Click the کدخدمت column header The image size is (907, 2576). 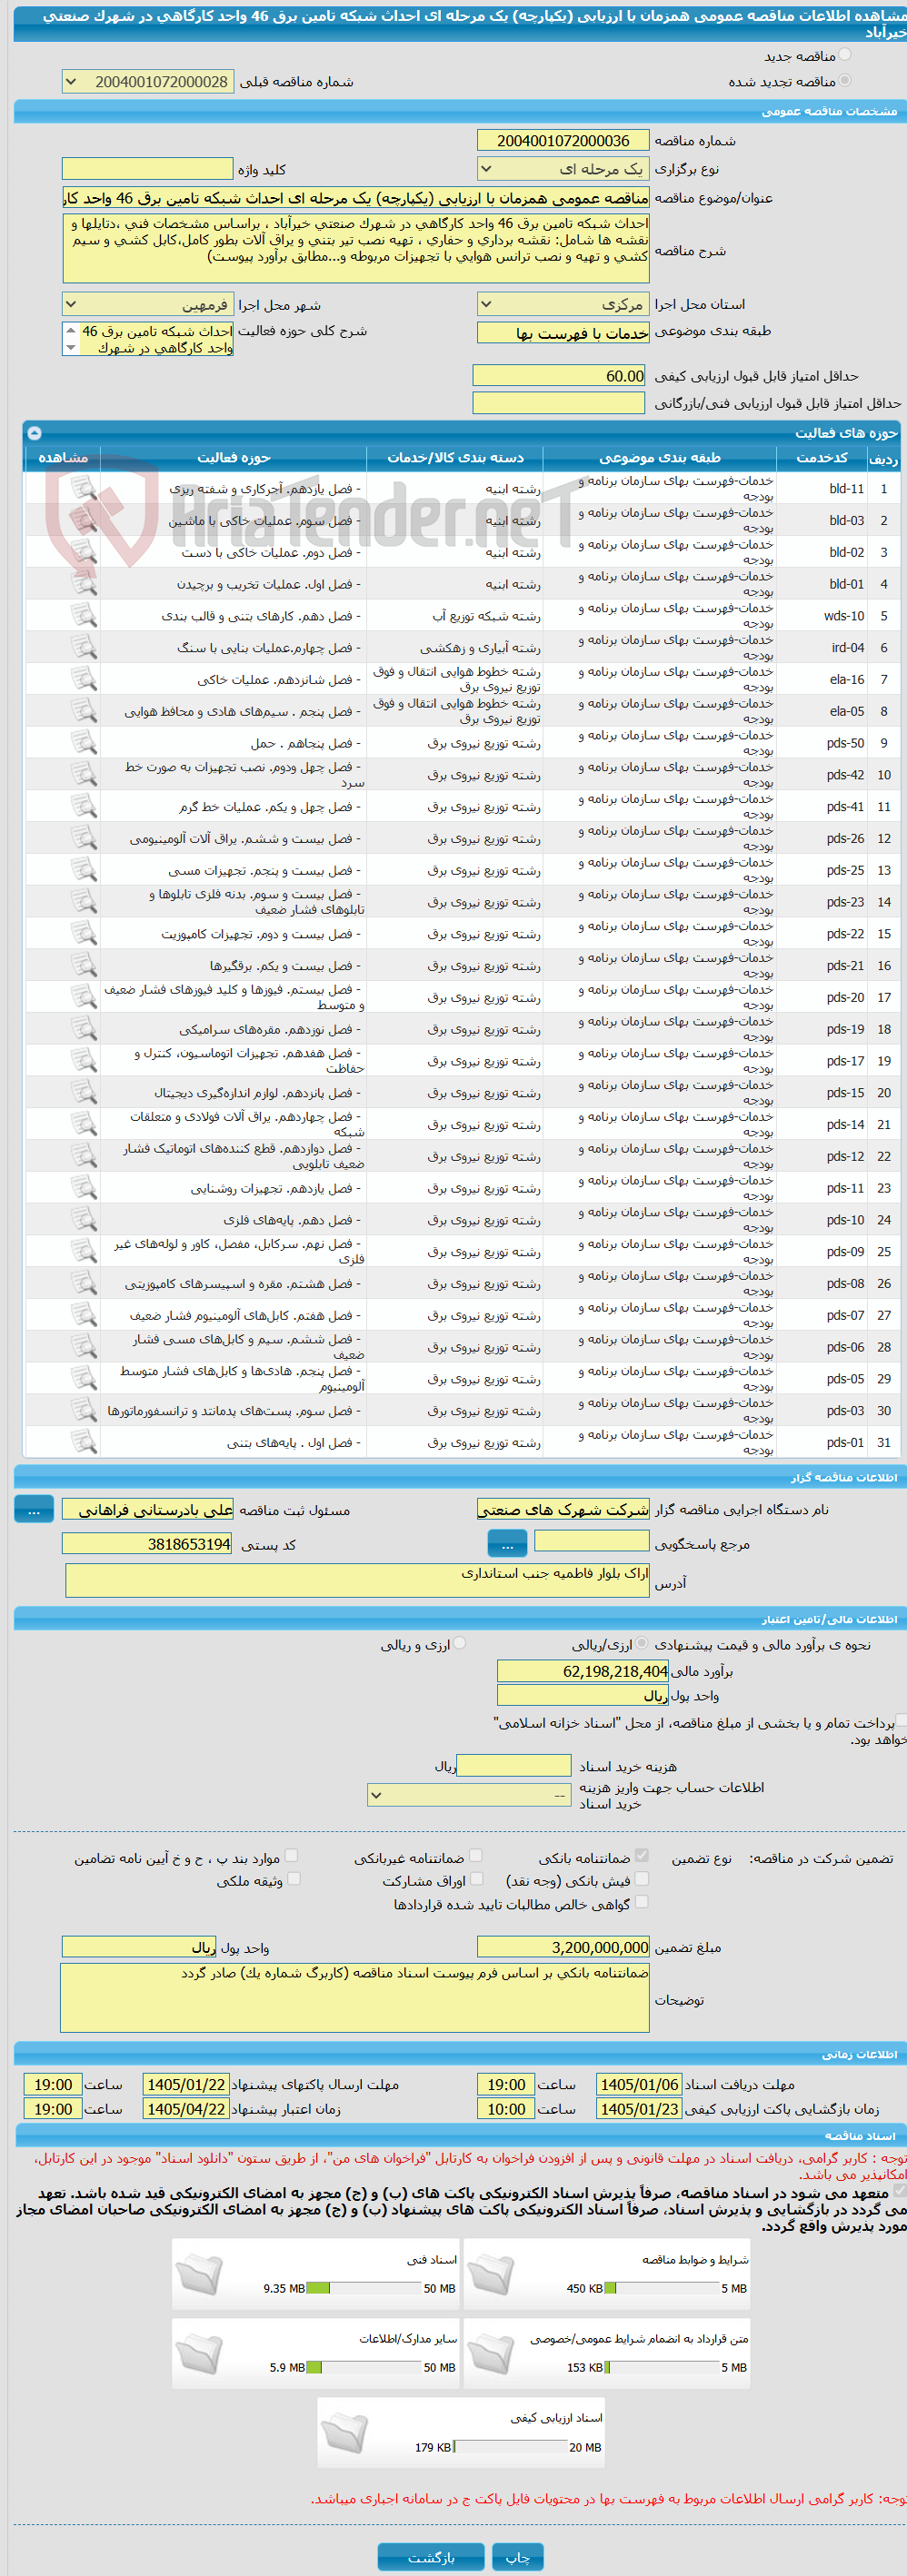(x=822, y=457)
